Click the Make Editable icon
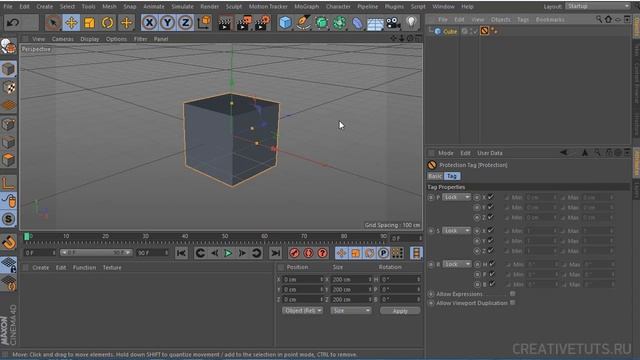The height and width of the screenshot is (360, 640). point(8,47)
